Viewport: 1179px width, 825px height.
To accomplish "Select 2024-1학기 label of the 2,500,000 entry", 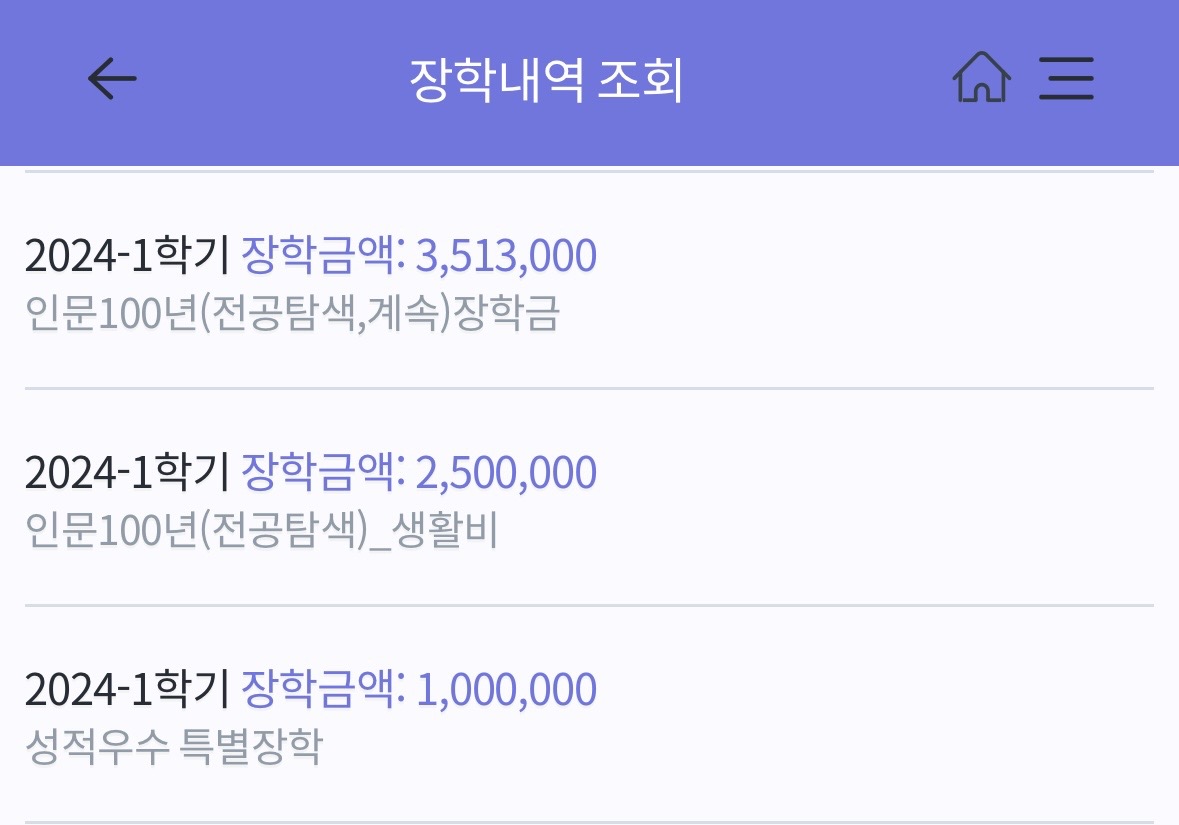I will [128, 473].
